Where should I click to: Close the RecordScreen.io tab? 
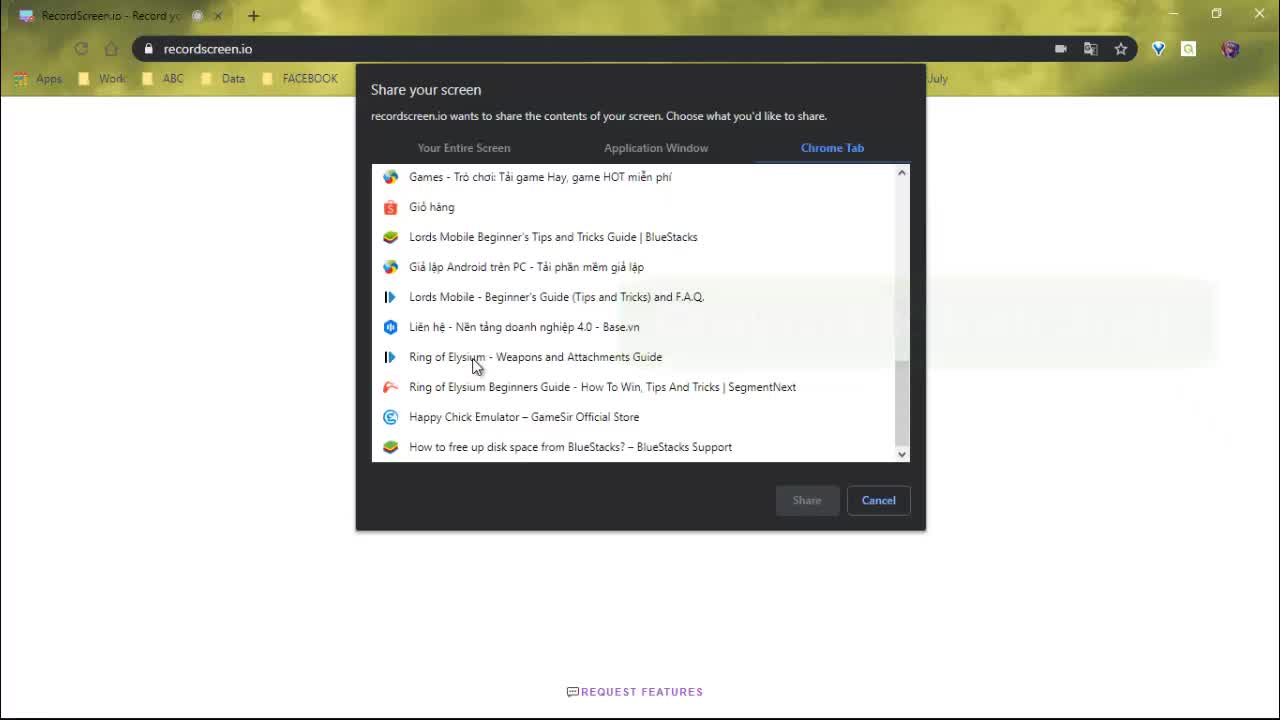(x=218, y=16)
